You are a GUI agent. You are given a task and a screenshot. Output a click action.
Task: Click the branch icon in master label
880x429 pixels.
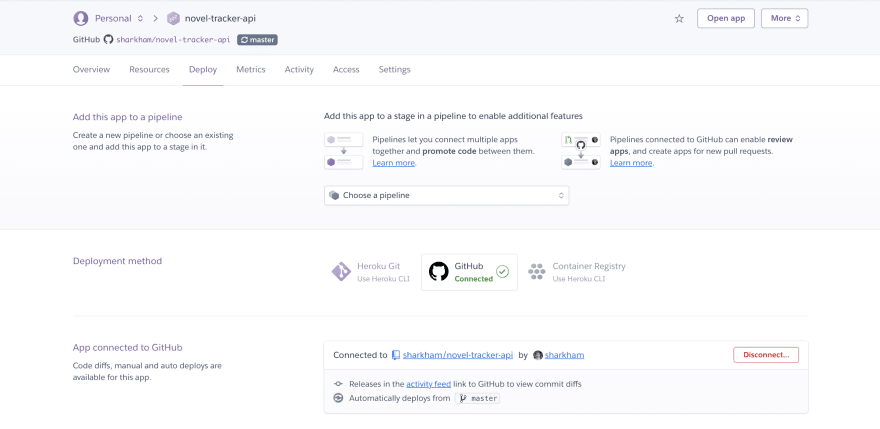(x=462, y=398)
